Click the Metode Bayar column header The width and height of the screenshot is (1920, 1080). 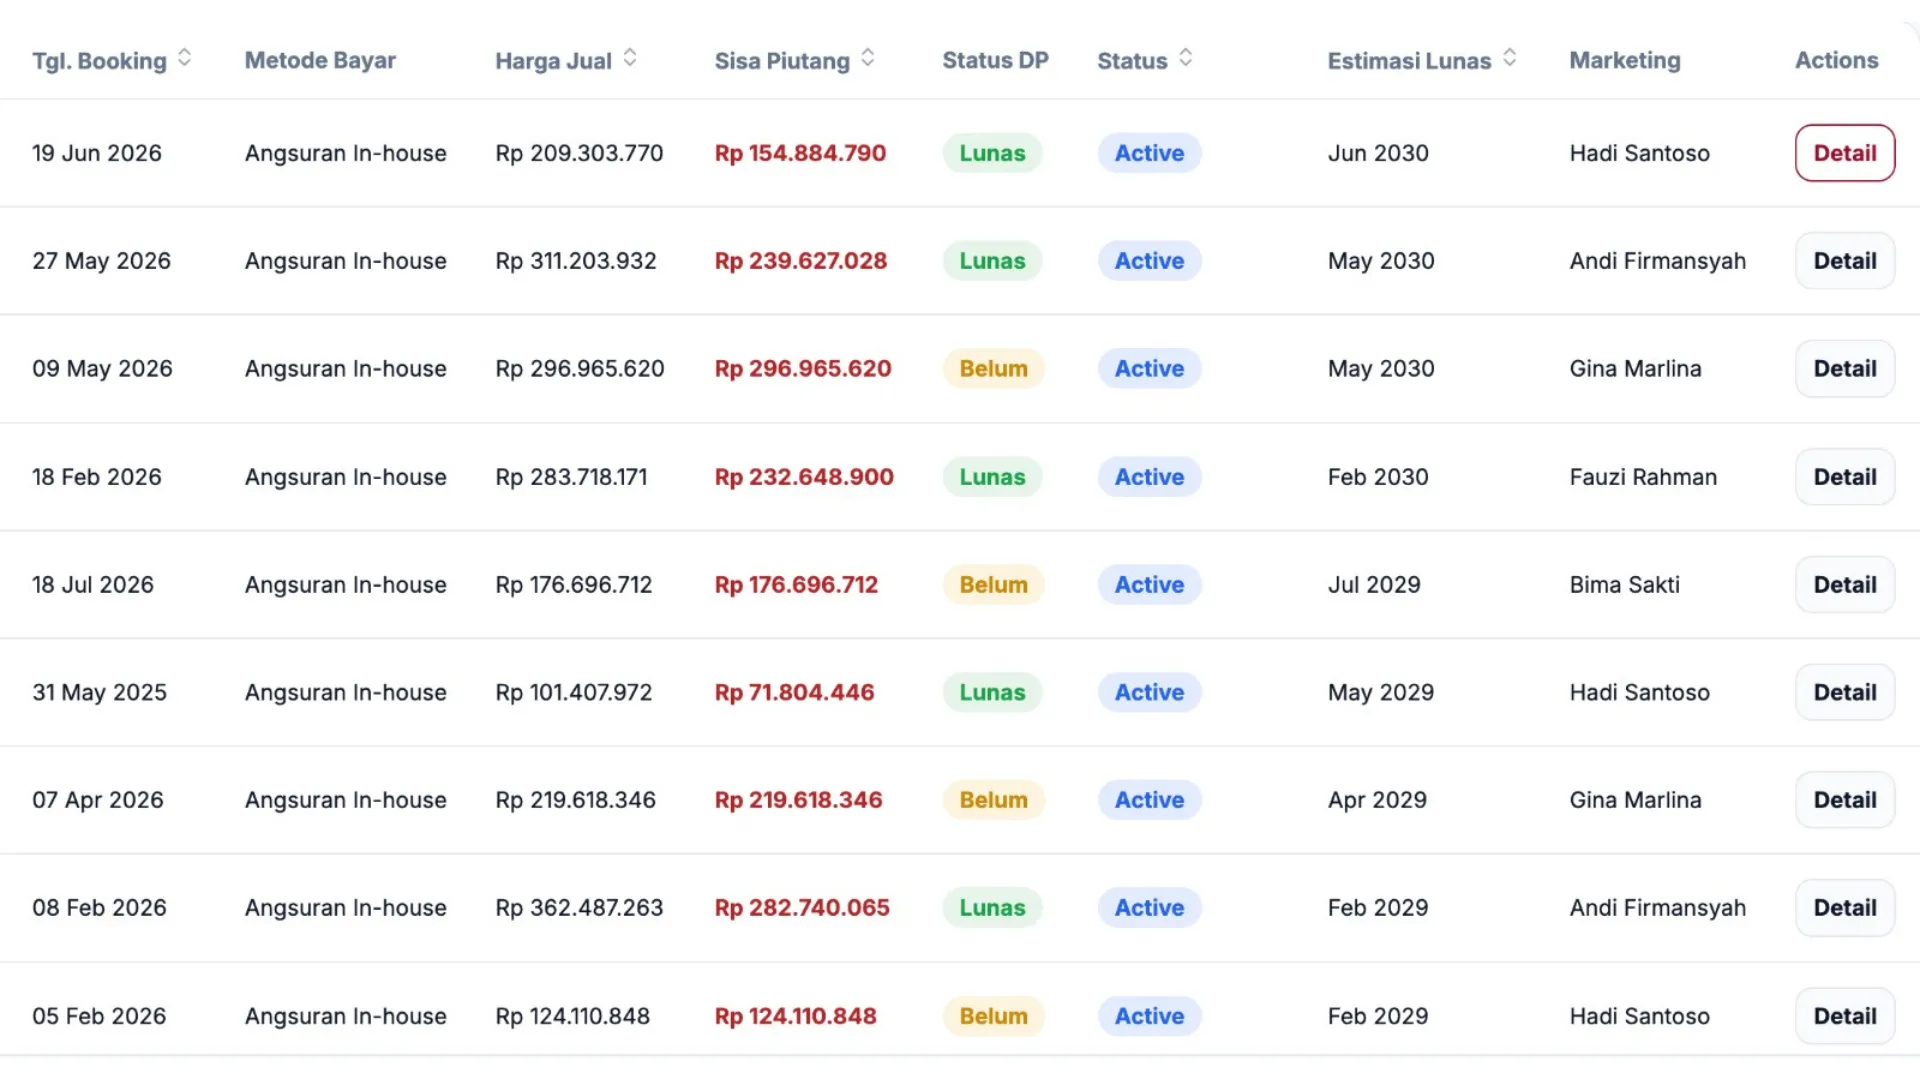tap(320, 60)
